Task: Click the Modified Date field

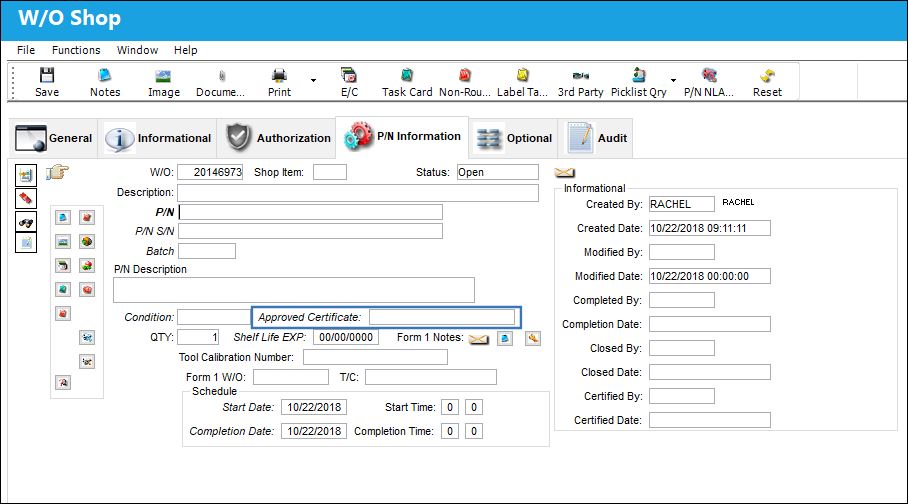Action: coord(710,276)
